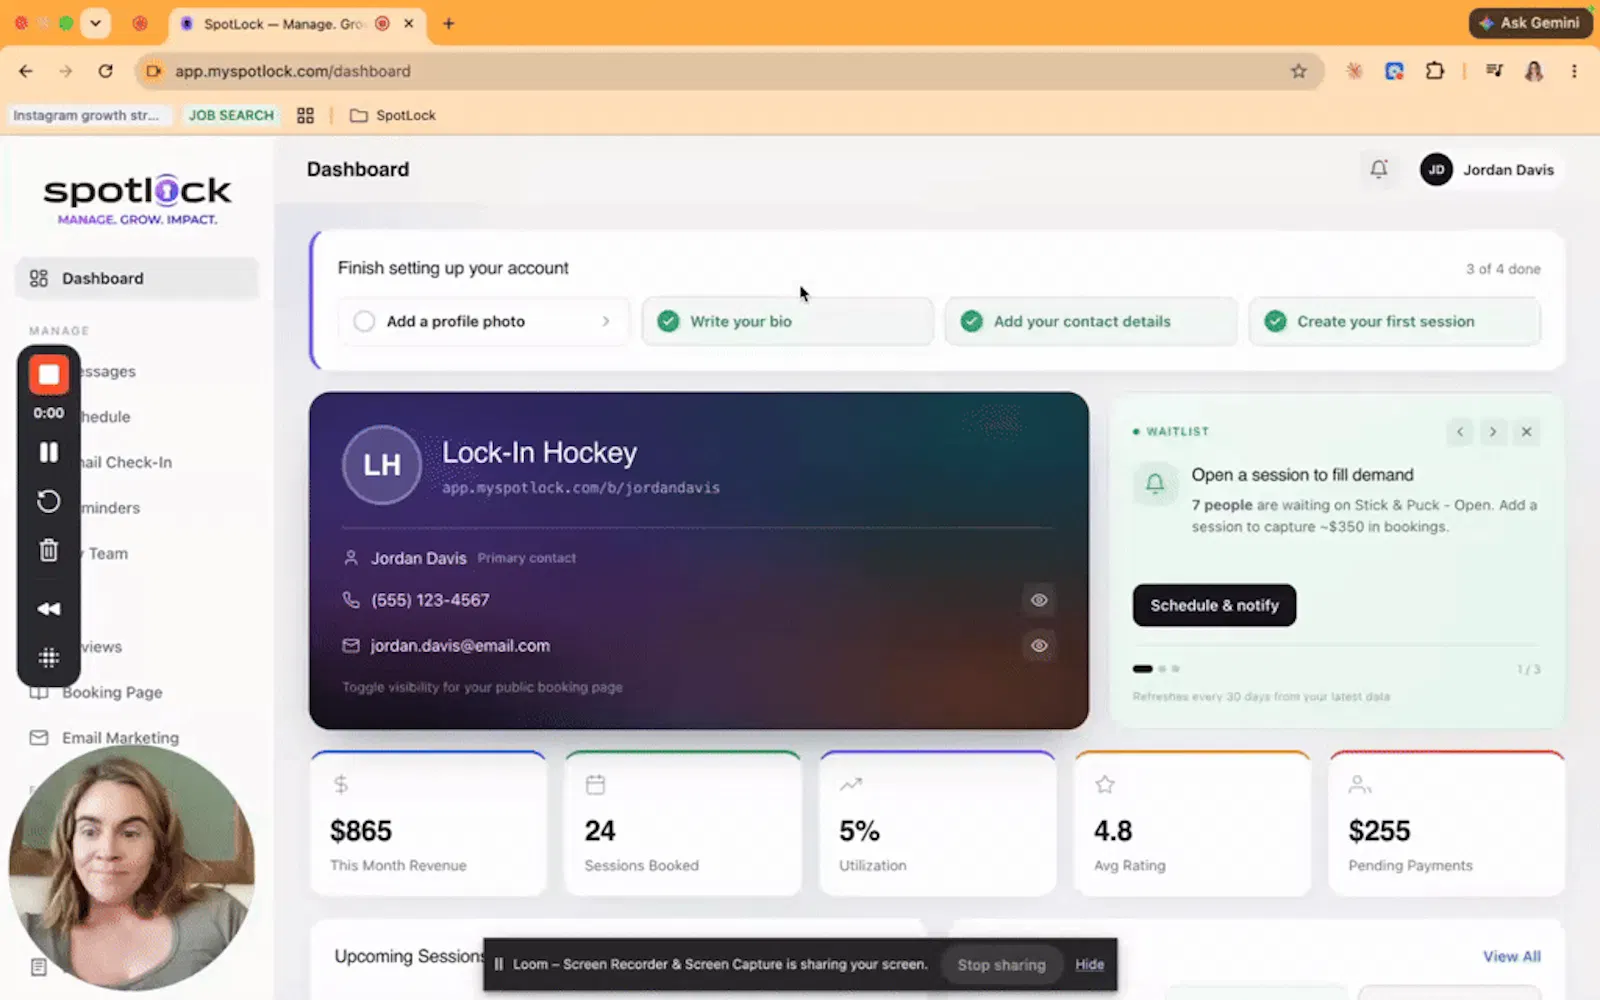Open Create your first session step
Viewport: 1600px width, 1000px height.
pos(1394,321)
